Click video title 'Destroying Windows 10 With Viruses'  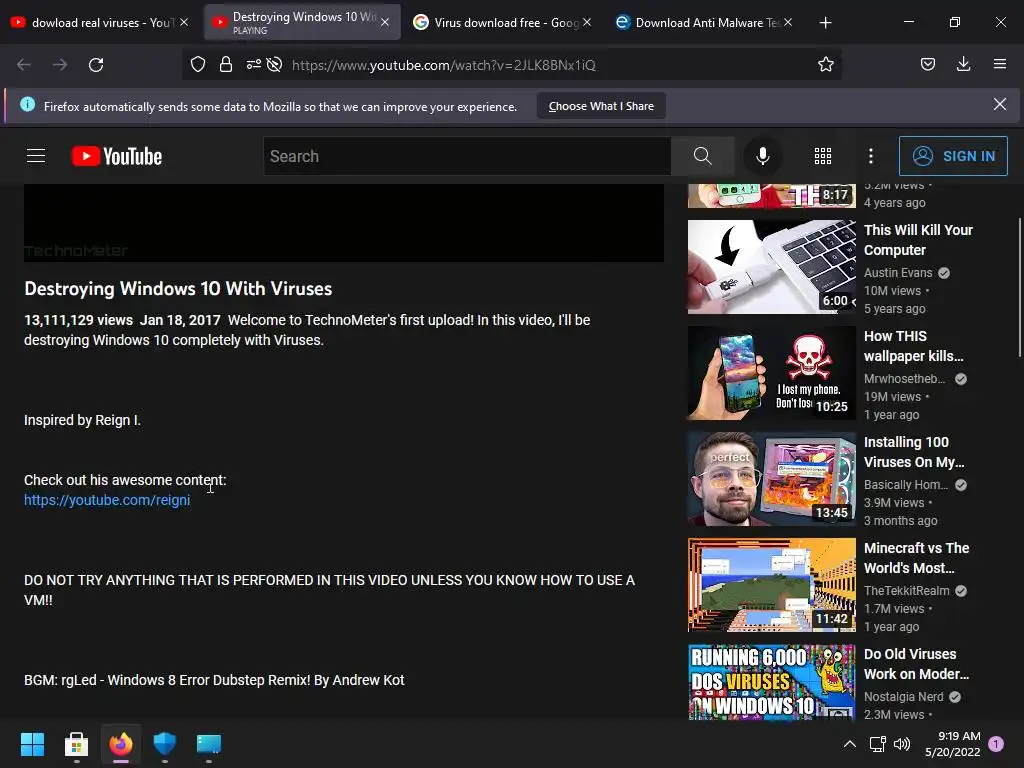(178, 289)
